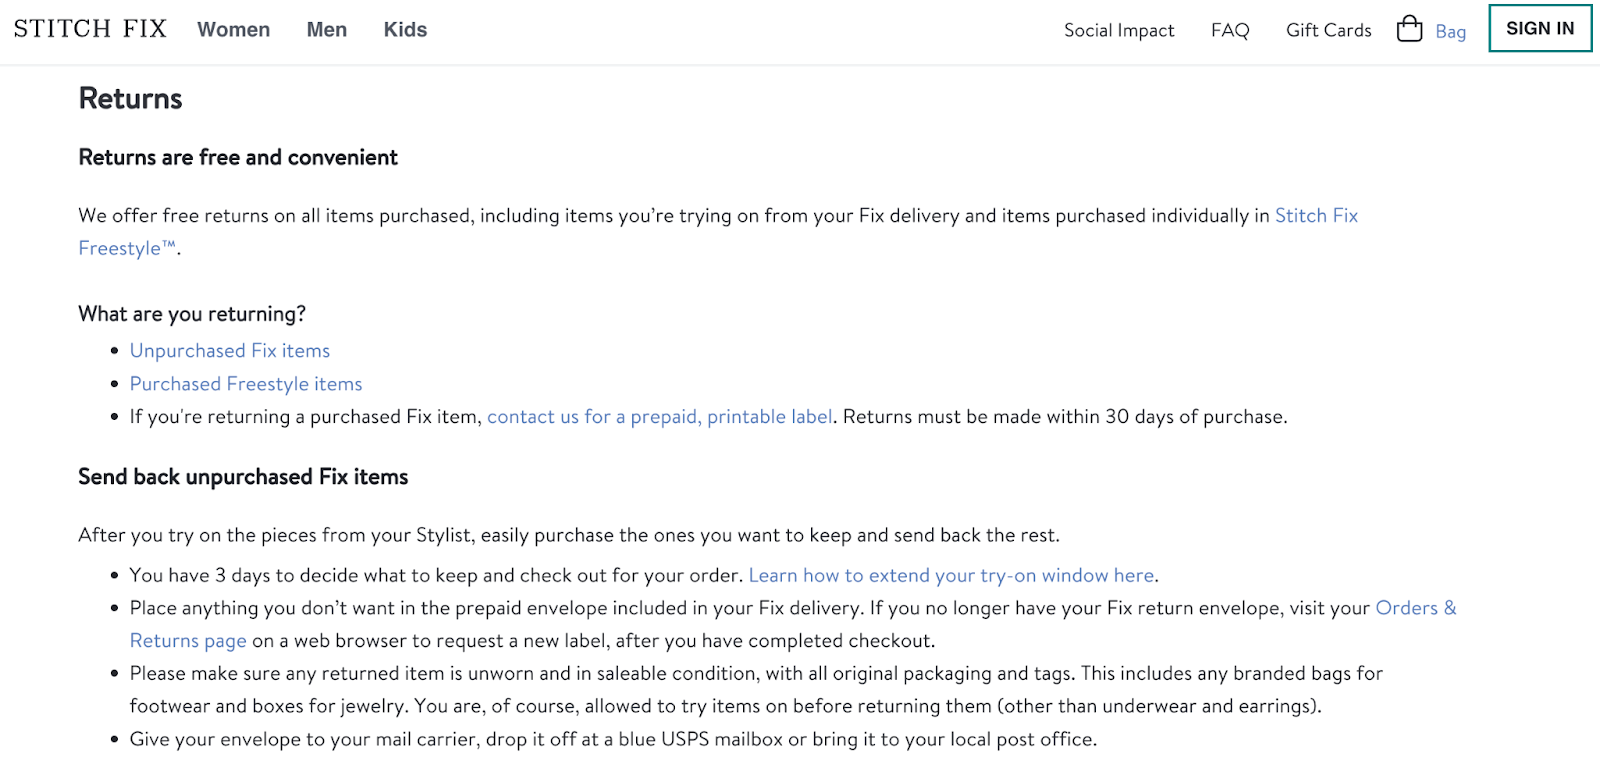Follow the Stitch Fix Freestyle link
Image resolution: width=1600 pixels, height=780 pixels.
(1316, 216)
